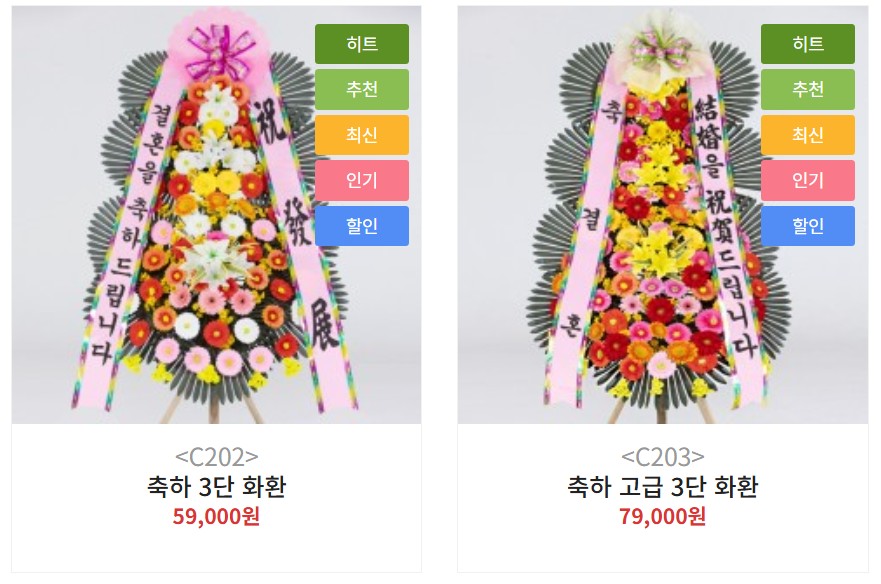The width and height of the screenshot is (881, 584).
Task: Open the C203 wreath product image
Action: (x=663, y=215)
